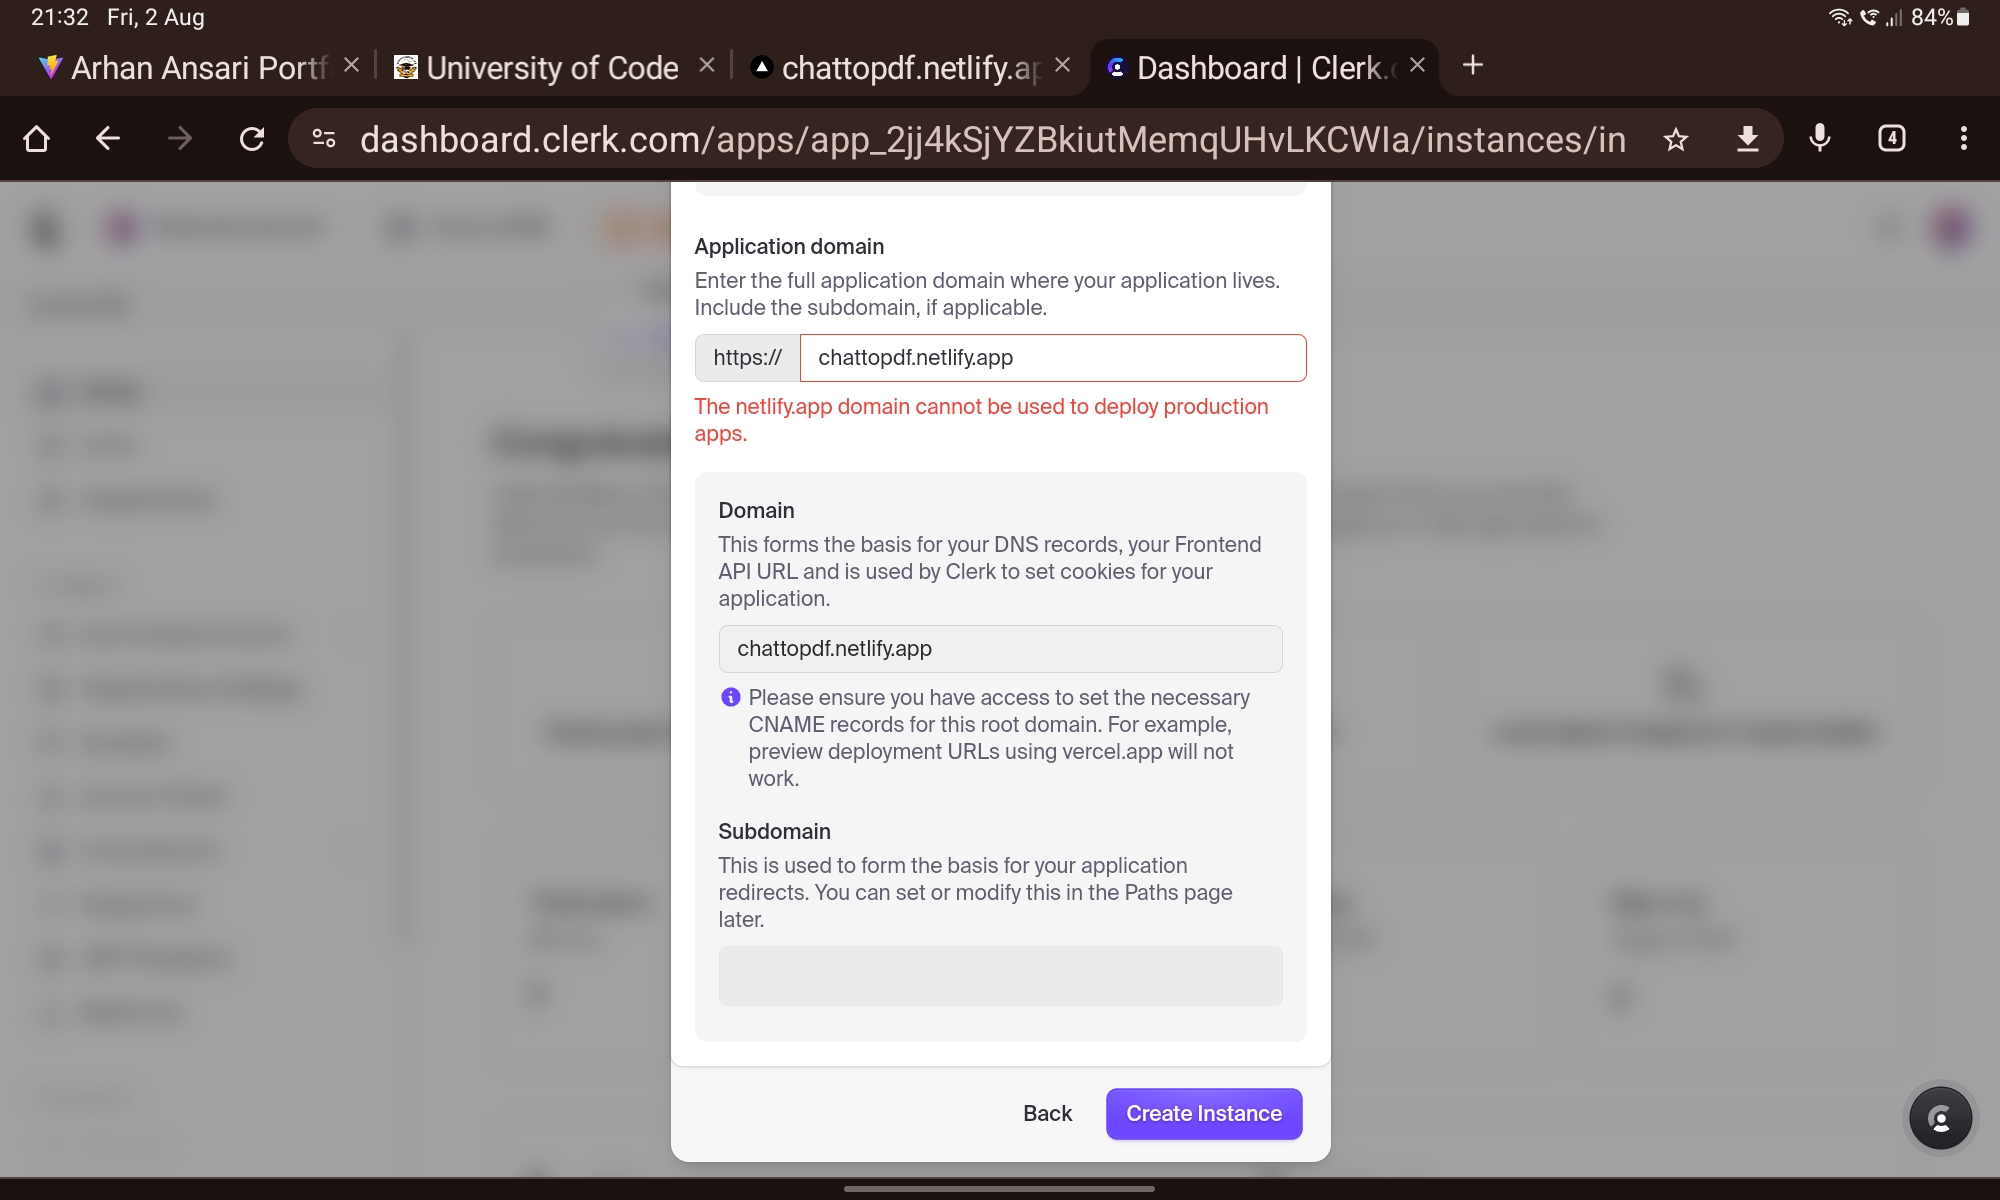Viewport: 2000px width, 1200px height.
Task: Reload the current page
Action: [x=251, y=139]
